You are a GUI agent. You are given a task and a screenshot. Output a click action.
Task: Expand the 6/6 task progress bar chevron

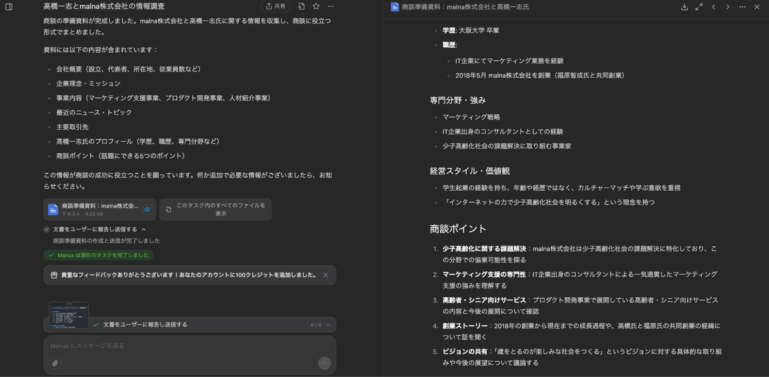coord(328,325)
